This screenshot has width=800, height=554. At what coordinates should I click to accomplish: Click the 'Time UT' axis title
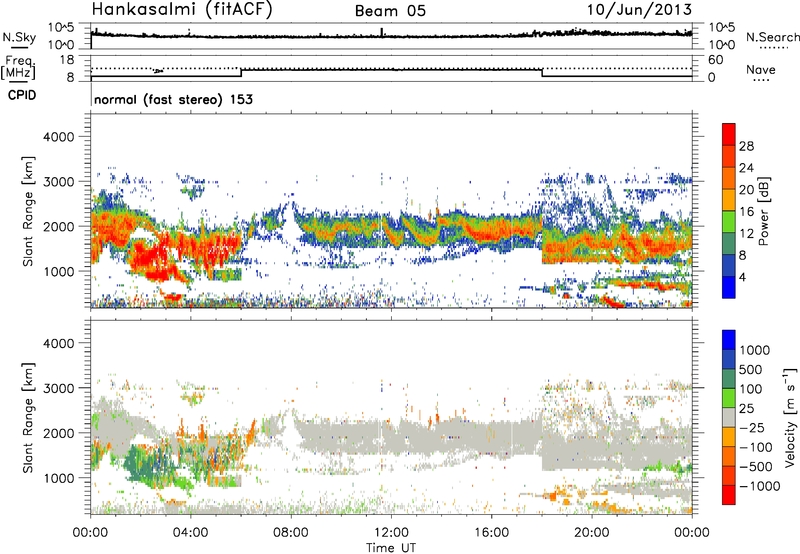tap(391, 548)
